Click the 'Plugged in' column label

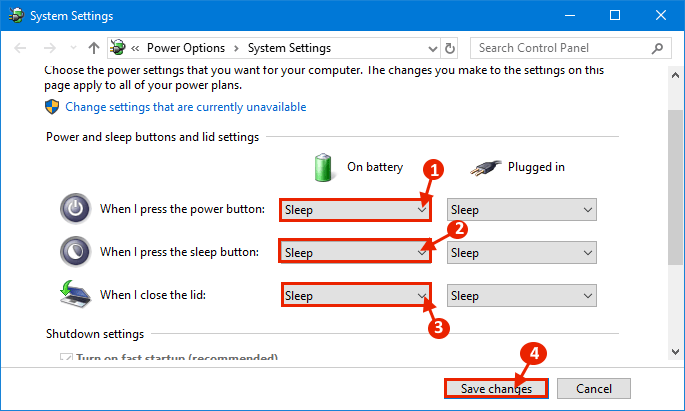tap(536, 167)
